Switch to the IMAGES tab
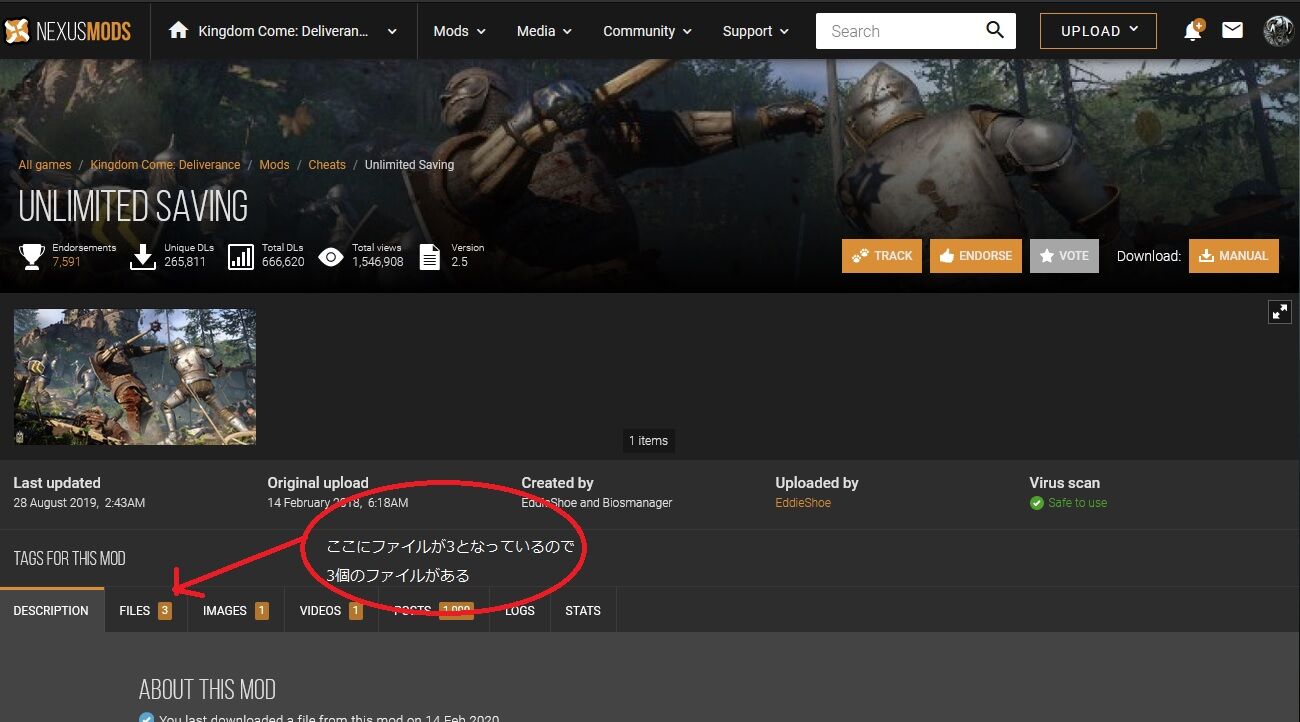Image resolution: width=1300 pixels, height=722 pixels. click(x=236, y=610)
